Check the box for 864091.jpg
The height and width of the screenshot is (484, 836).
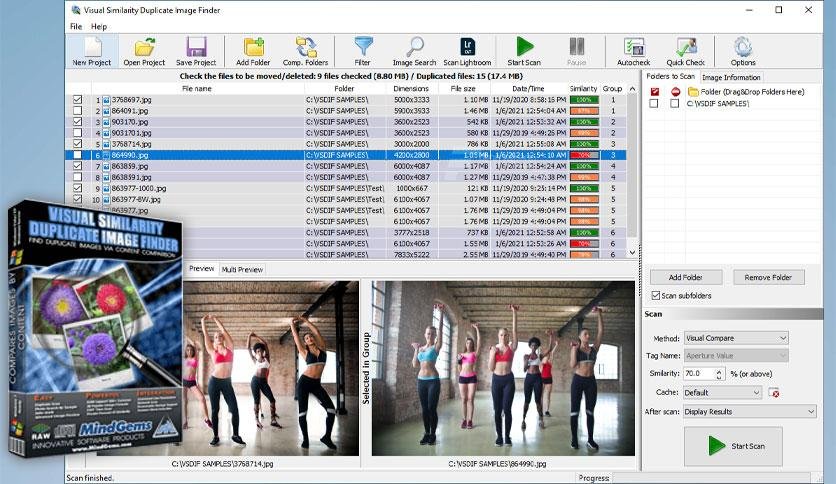[x=77, y=110]
